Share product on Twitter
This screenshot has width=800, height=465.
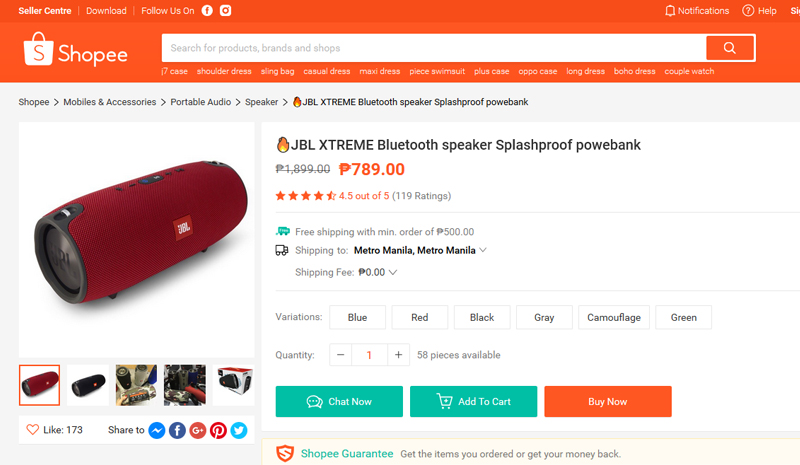[239, 430]
